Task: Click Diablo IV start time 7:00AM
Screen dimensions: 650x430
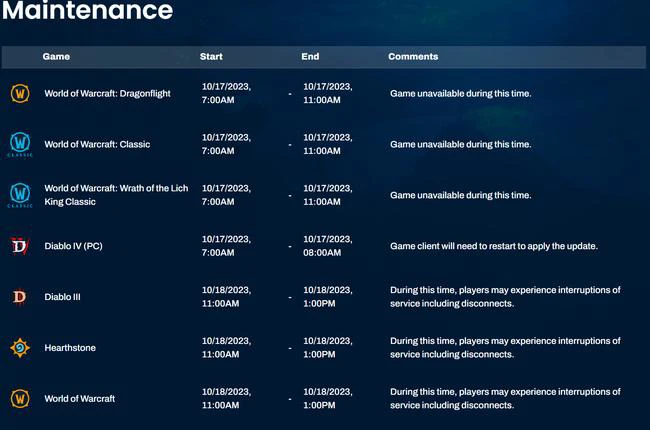Action: pyautogui.click(x=226, y=246)
